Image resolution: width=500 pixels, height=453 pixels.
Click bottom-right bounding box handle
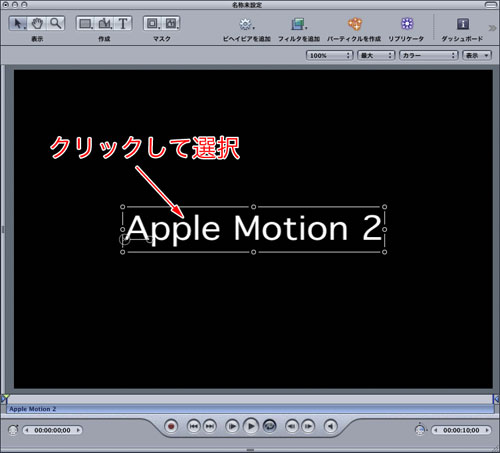[384, 252]
